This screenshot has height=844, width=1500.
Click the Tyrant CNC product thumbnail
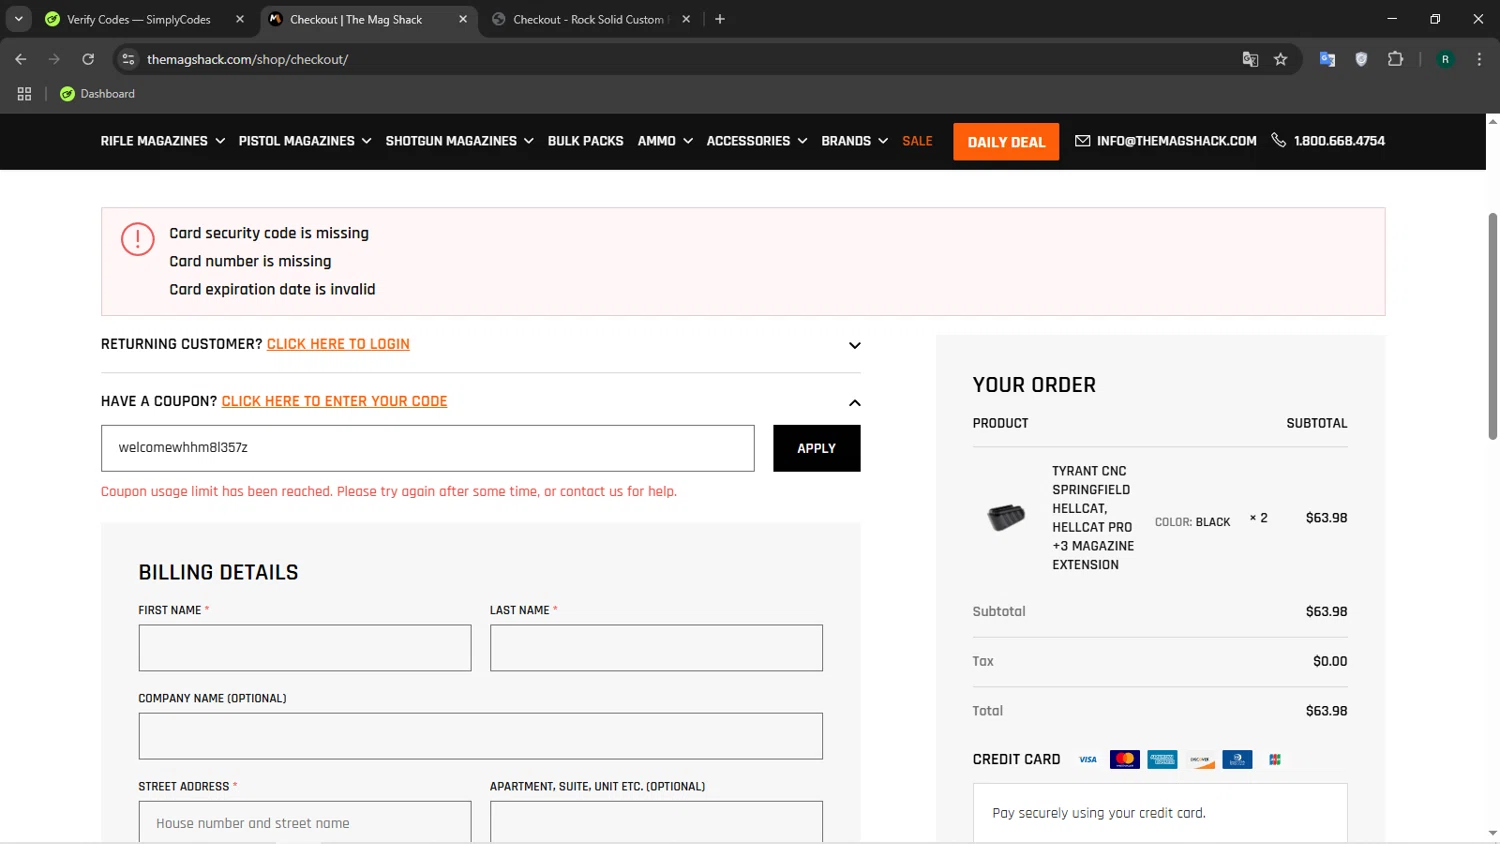1006,517
